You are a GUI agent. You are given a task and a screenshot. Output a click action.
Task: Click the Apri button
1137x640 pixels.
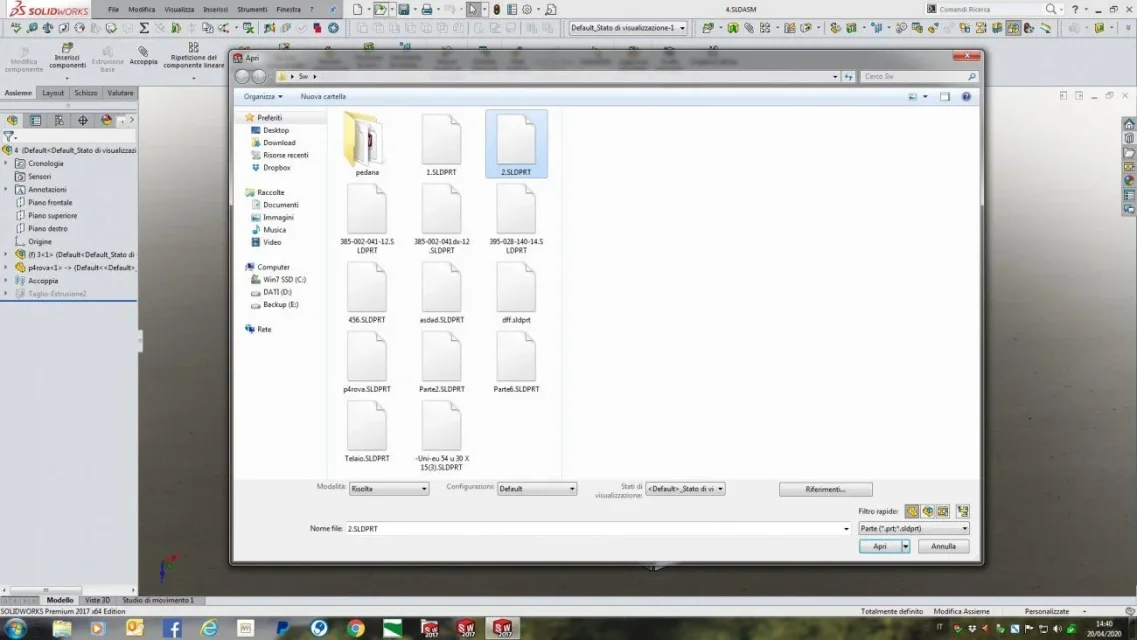(x=880, y=547)
